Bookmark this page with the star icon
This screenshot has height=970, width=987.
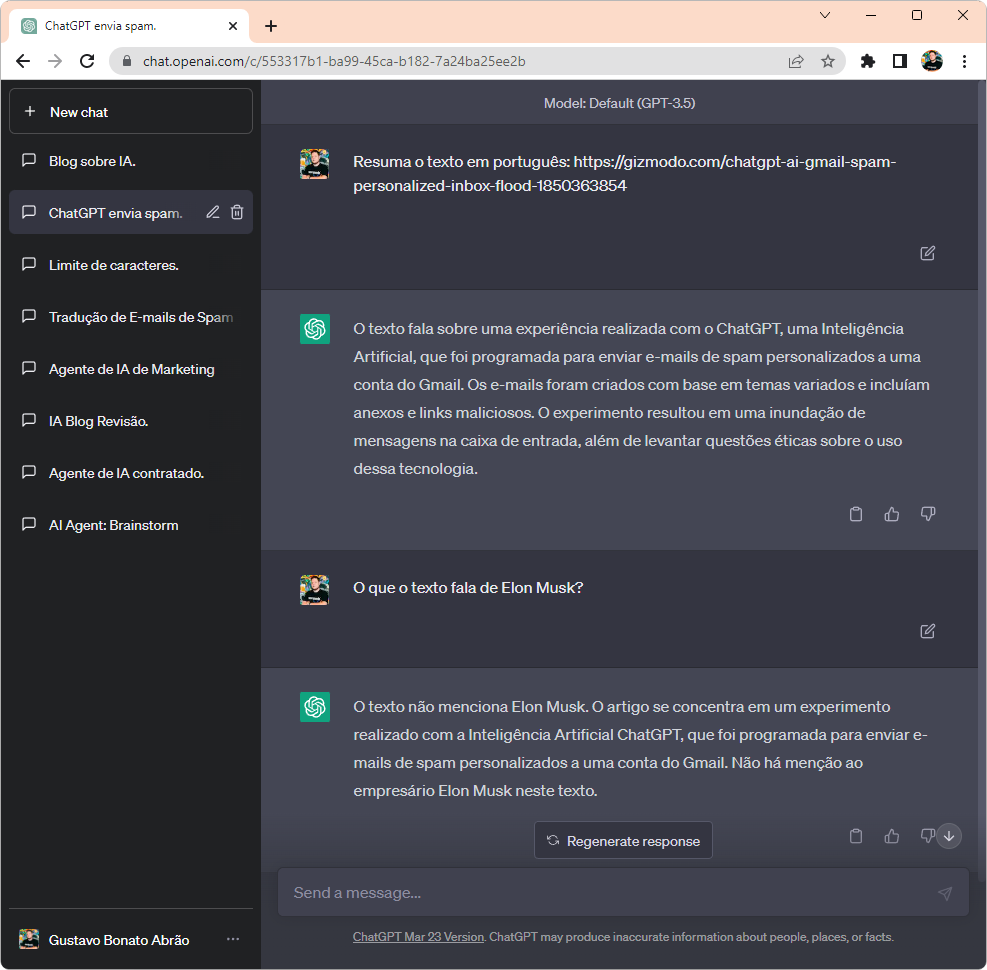(828, 61)
